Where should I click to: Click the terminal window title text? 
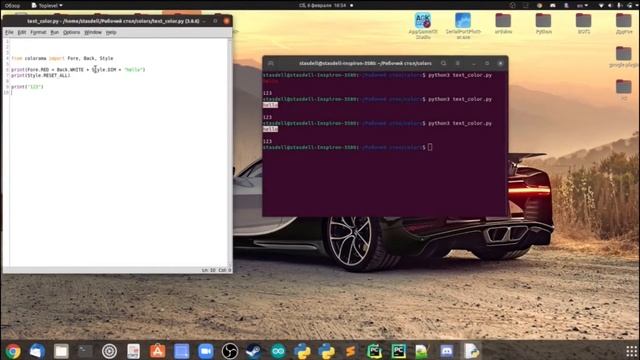point(365,63)
